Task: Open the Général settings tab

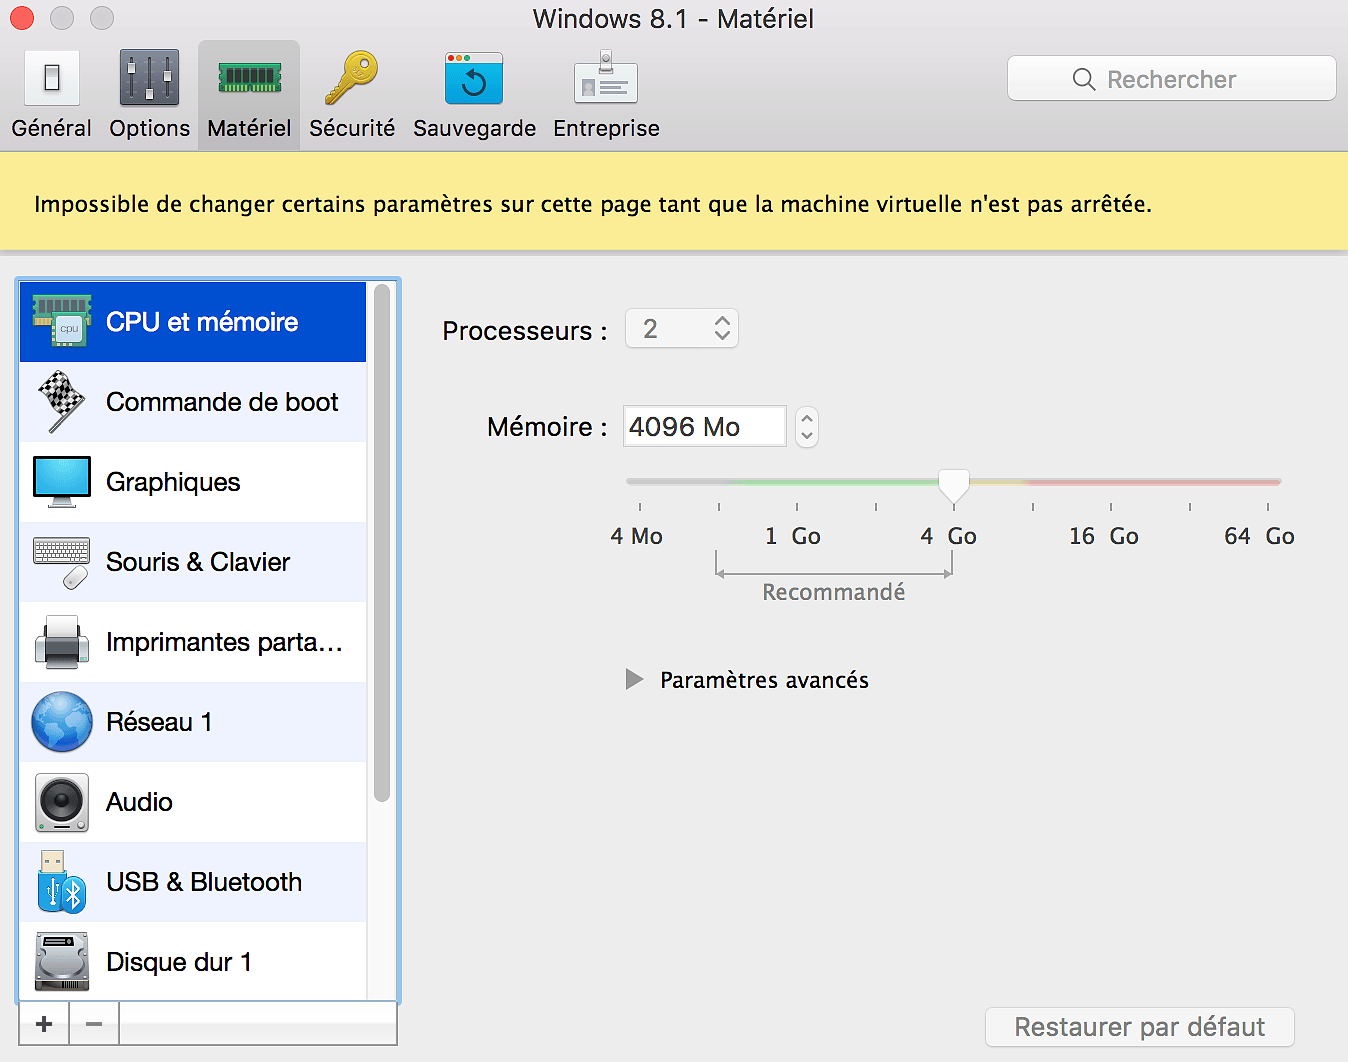Action: point(51,96)
